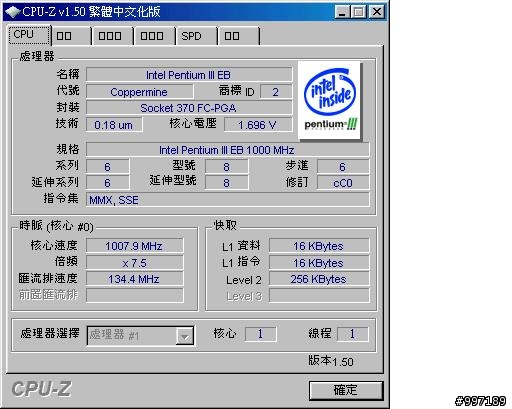Screen dimensions: 512x409
Task: Click the brand ID value '2'
Action: pyautogui.click(x=276, y=92)
